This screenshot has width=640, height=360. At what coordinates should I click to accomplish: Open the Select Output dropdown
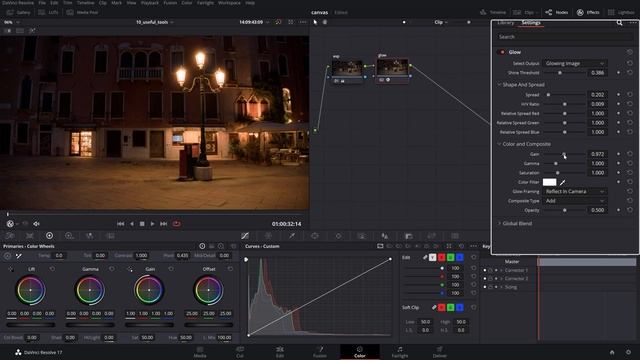[x=574, y=63]
